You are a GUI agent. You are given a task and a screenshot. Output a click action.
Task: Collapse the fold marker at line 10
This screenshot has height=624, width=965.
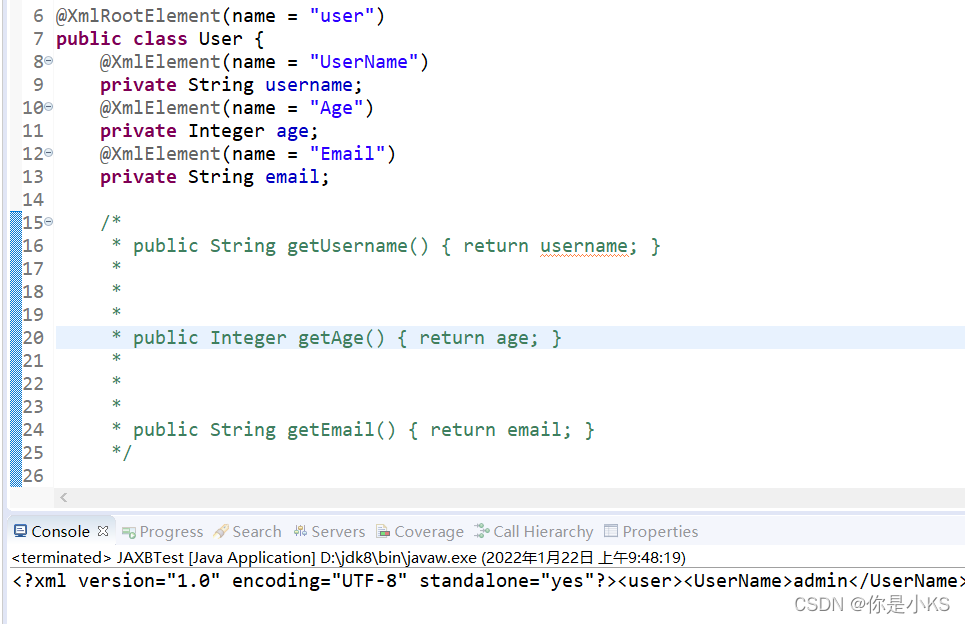(49, 106)
